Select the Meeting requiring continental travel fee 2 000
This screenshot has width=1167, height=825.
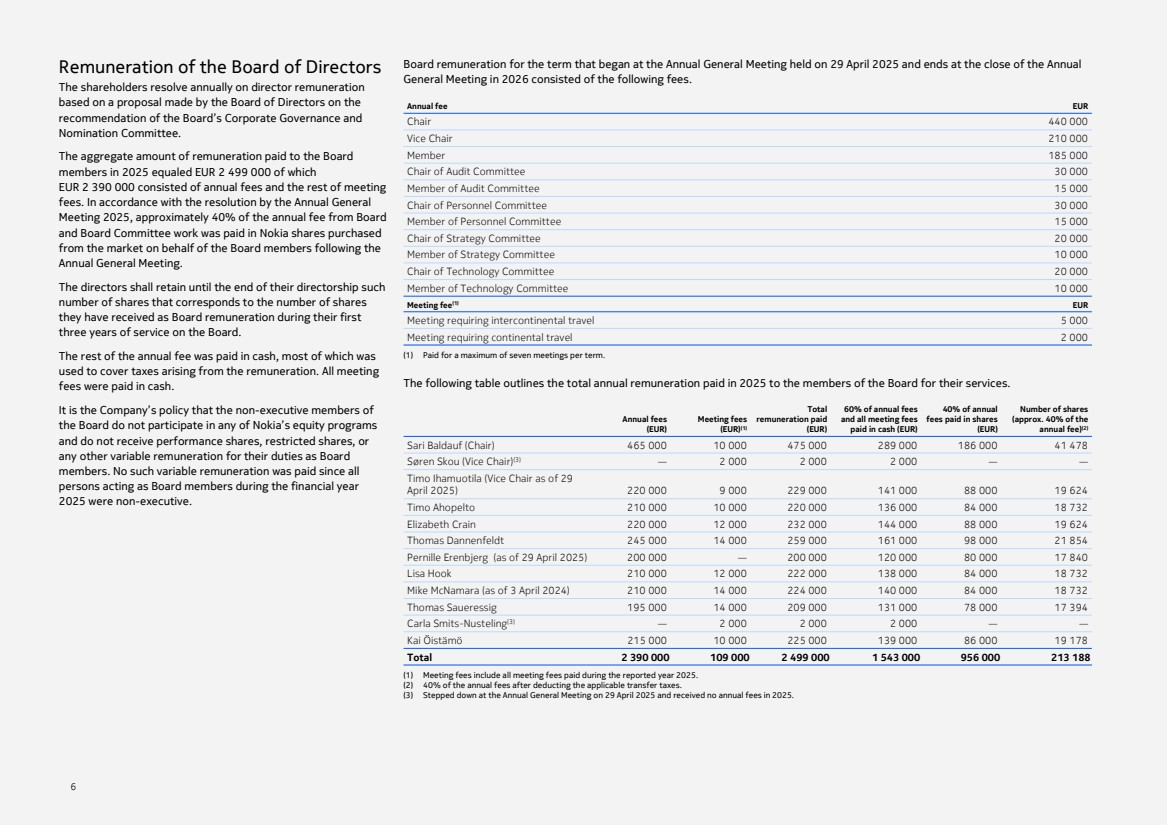[x=1074, y=338]
